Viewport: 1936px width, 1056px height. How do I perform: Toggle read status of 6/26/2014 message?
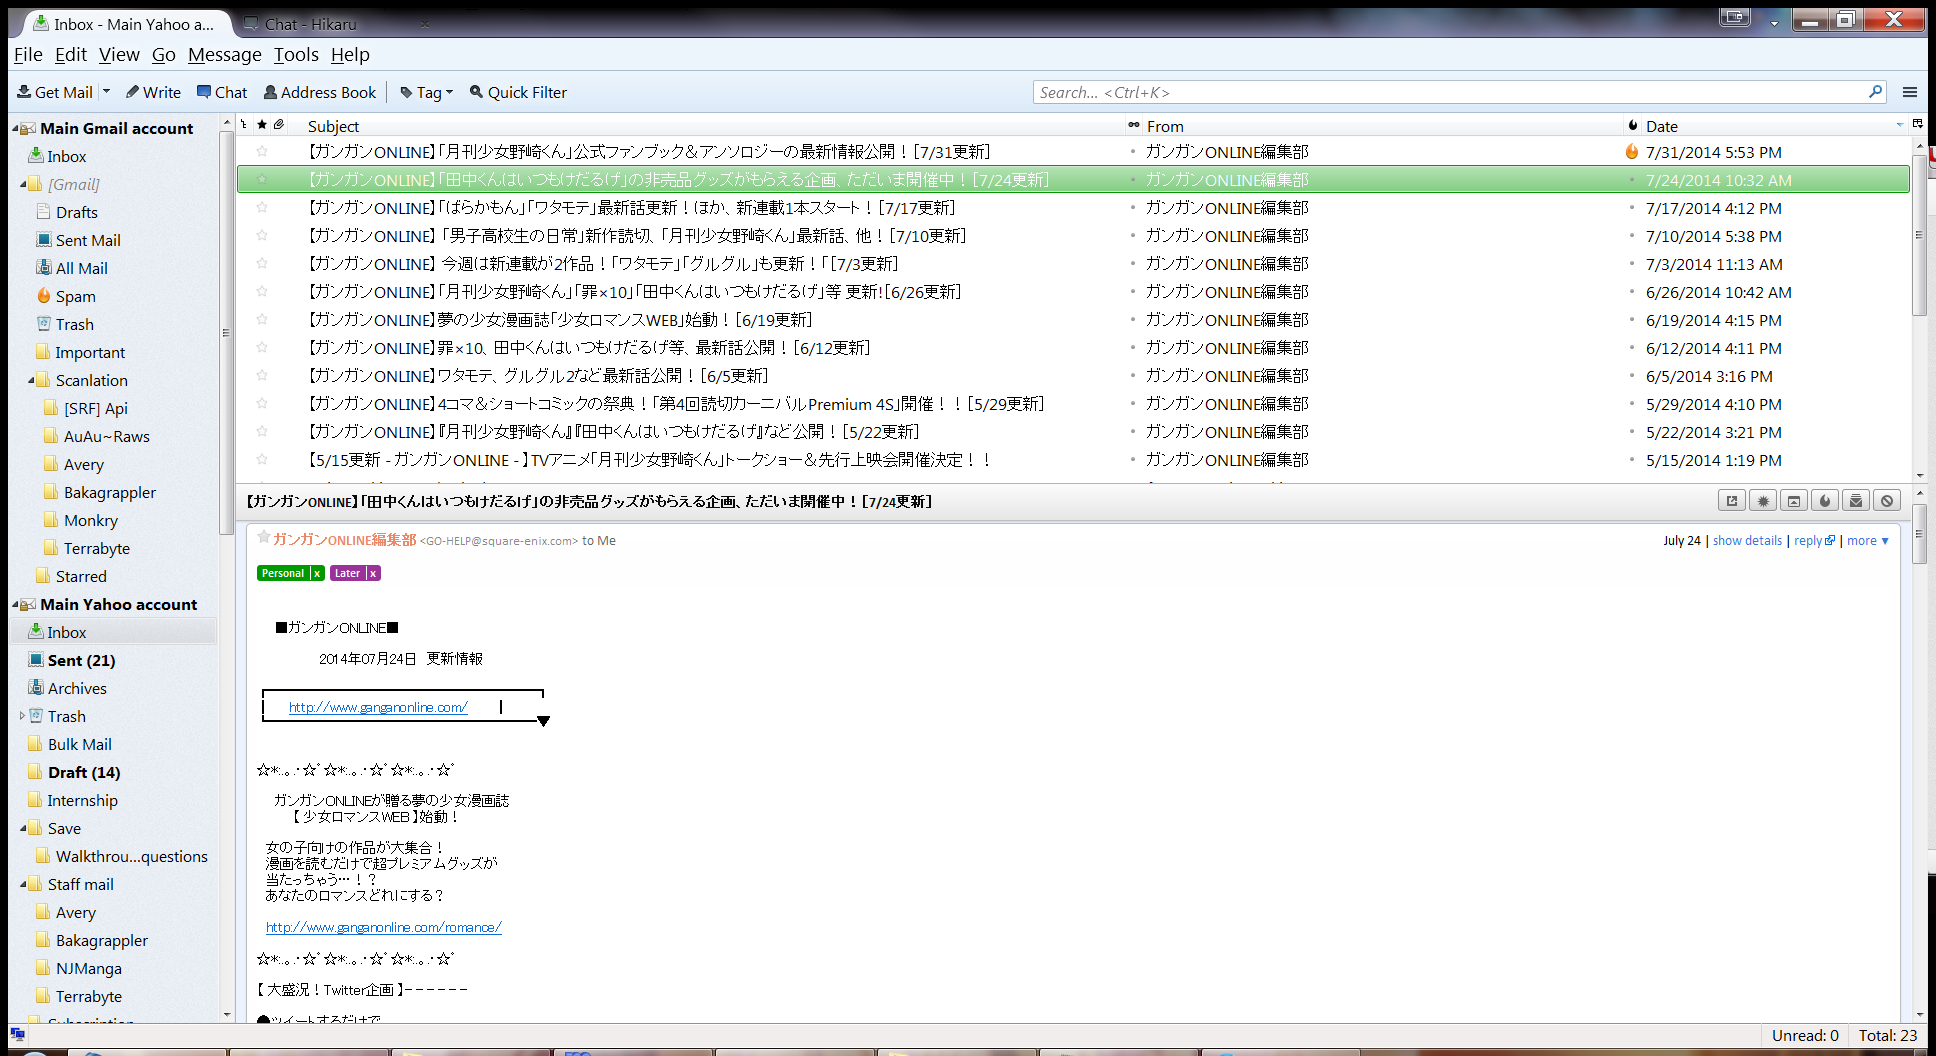(x=1133, y=292)
